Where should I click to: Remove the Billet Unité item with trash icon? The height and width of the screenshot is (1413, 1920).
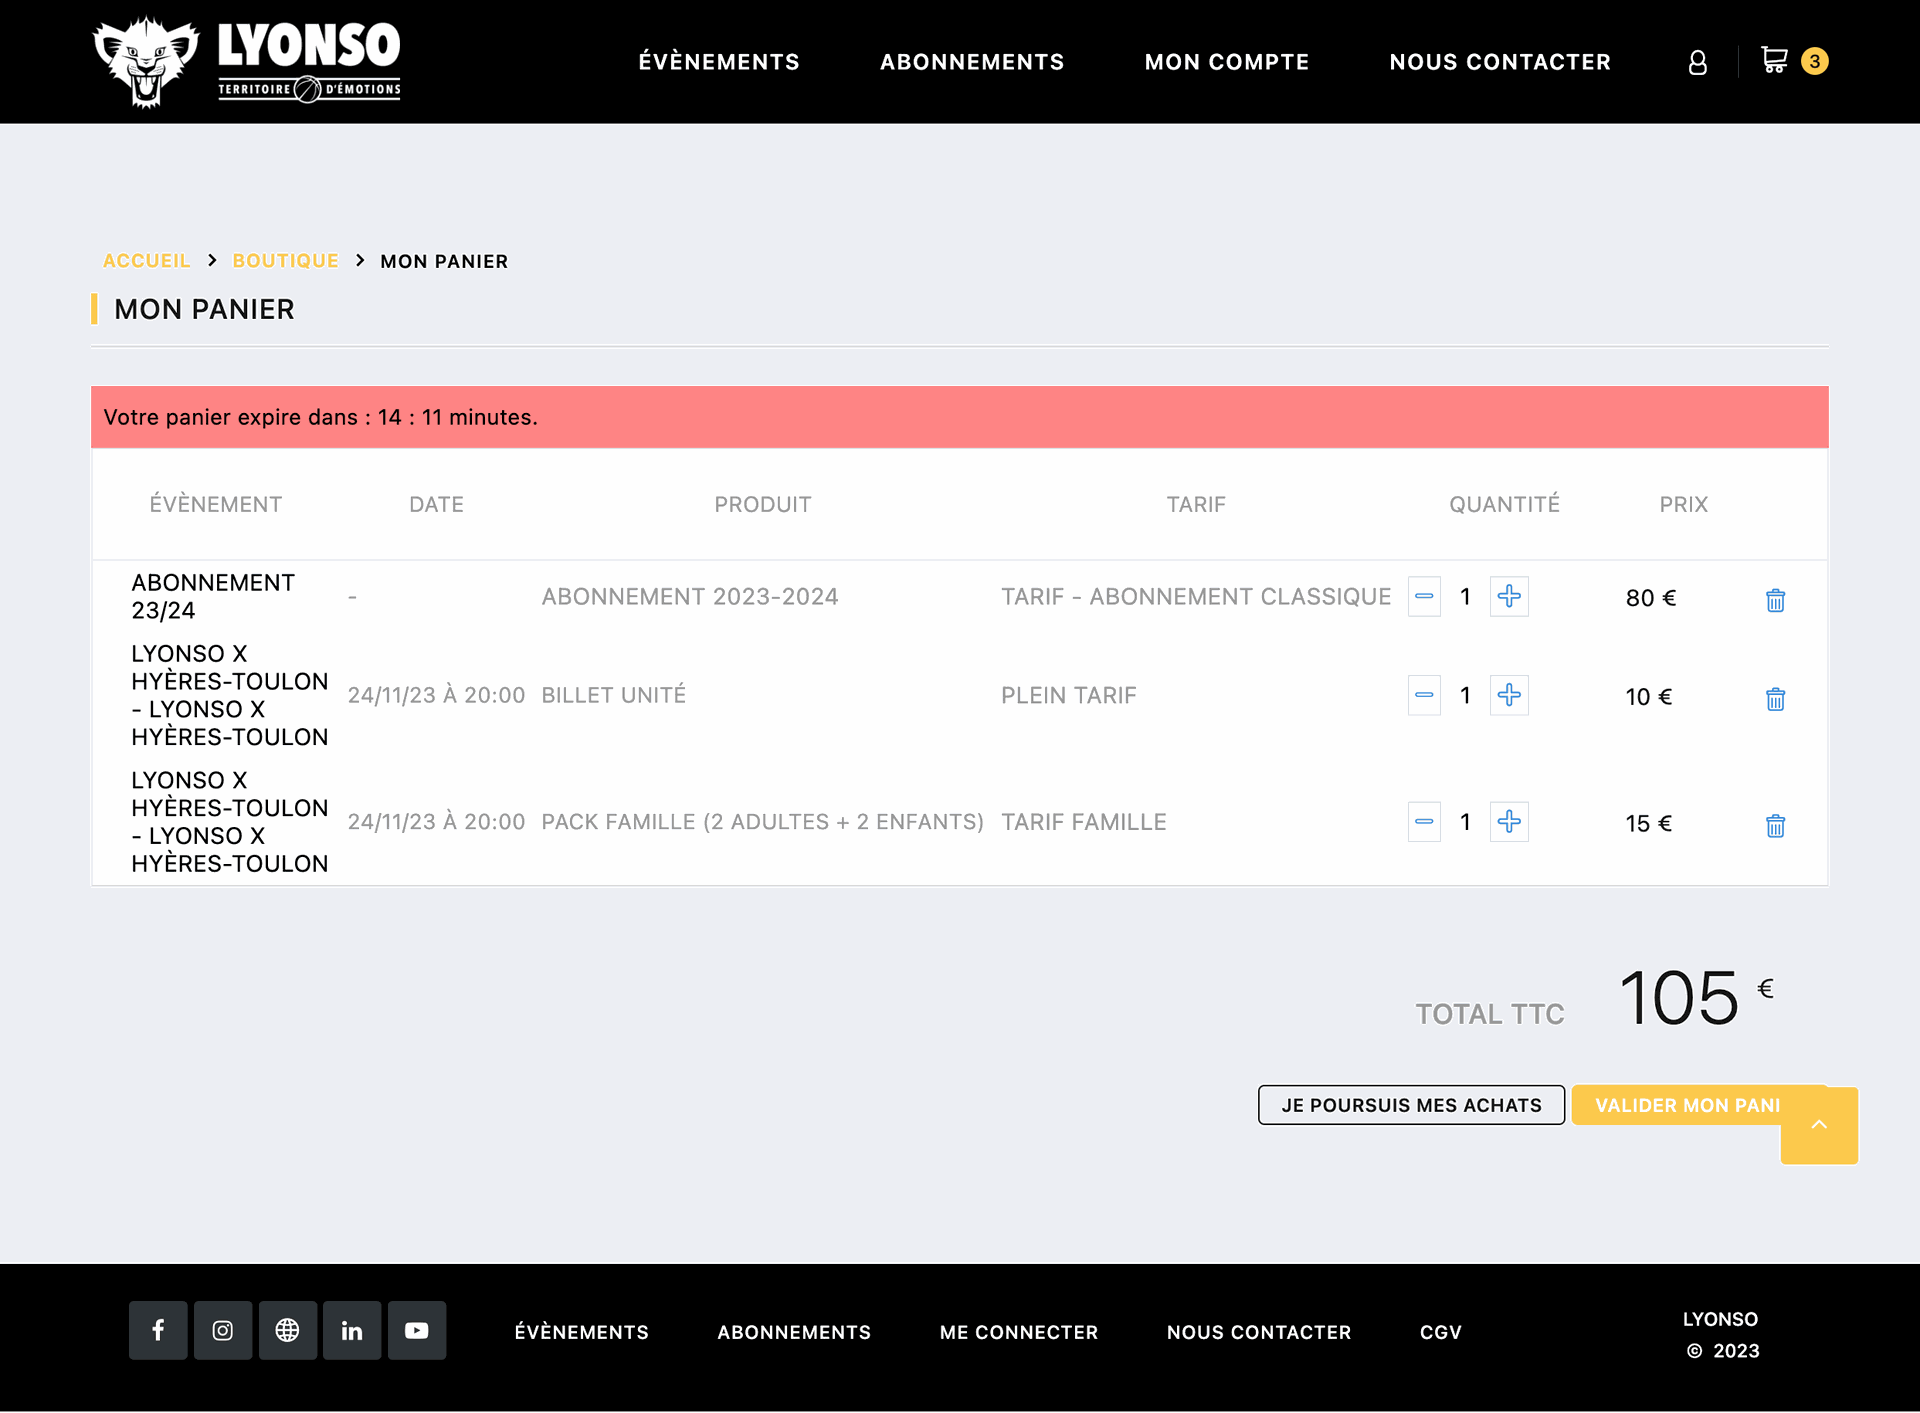[1775, 699]
